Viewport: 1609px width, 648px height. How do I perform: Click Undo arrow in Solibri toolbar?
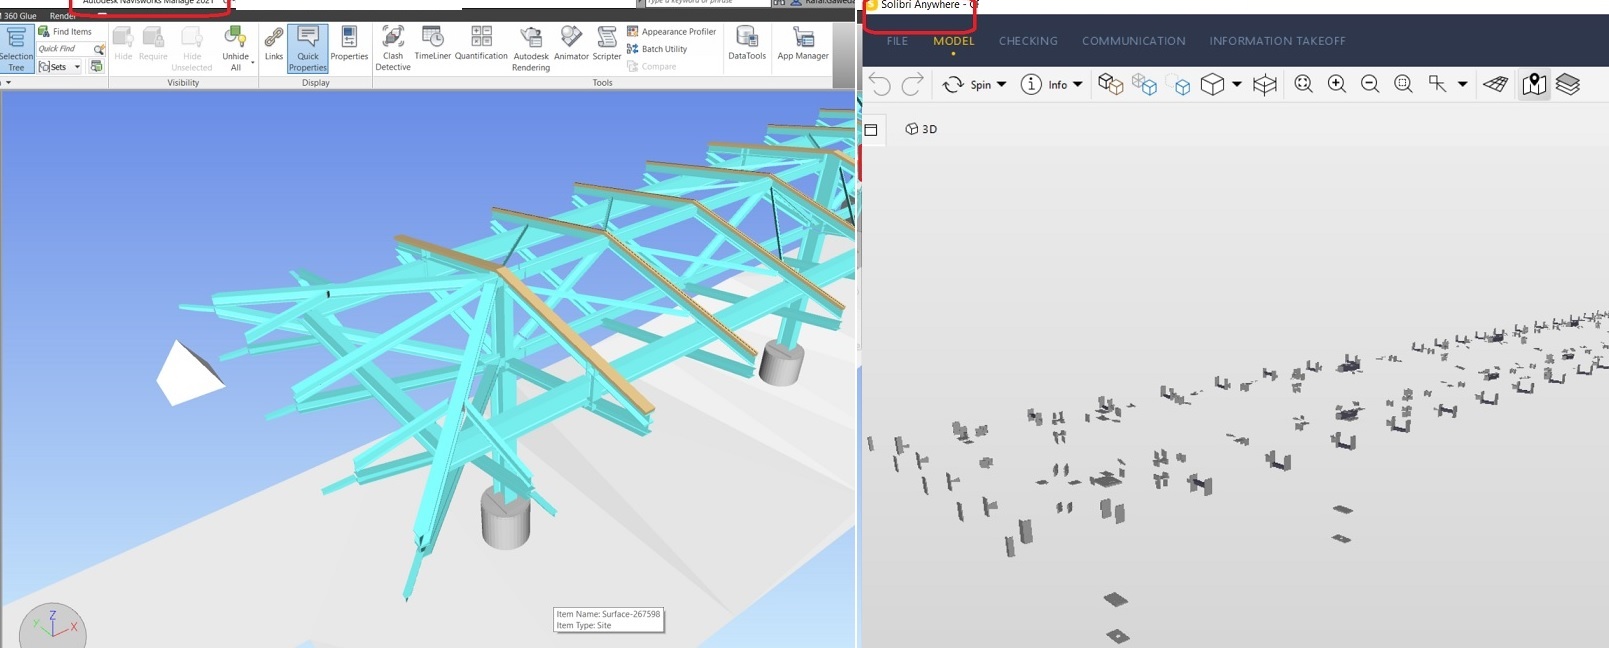880,85
